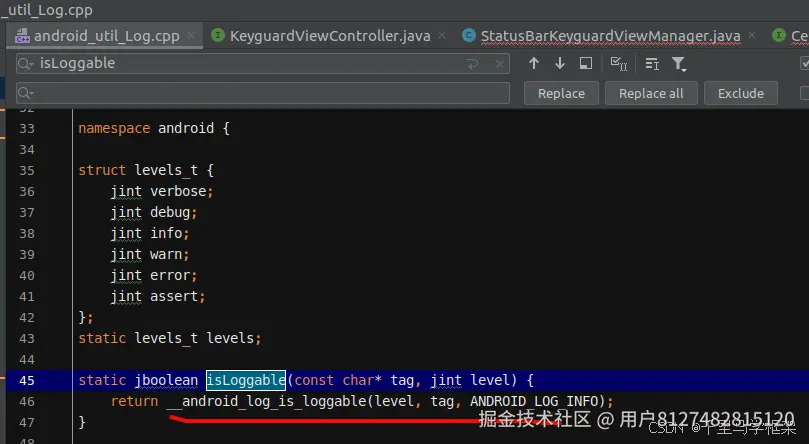The height and width of the screenshot is (444, 809).
Task: Click 'jint verbose;' code line
Action: tap(161, 191)
